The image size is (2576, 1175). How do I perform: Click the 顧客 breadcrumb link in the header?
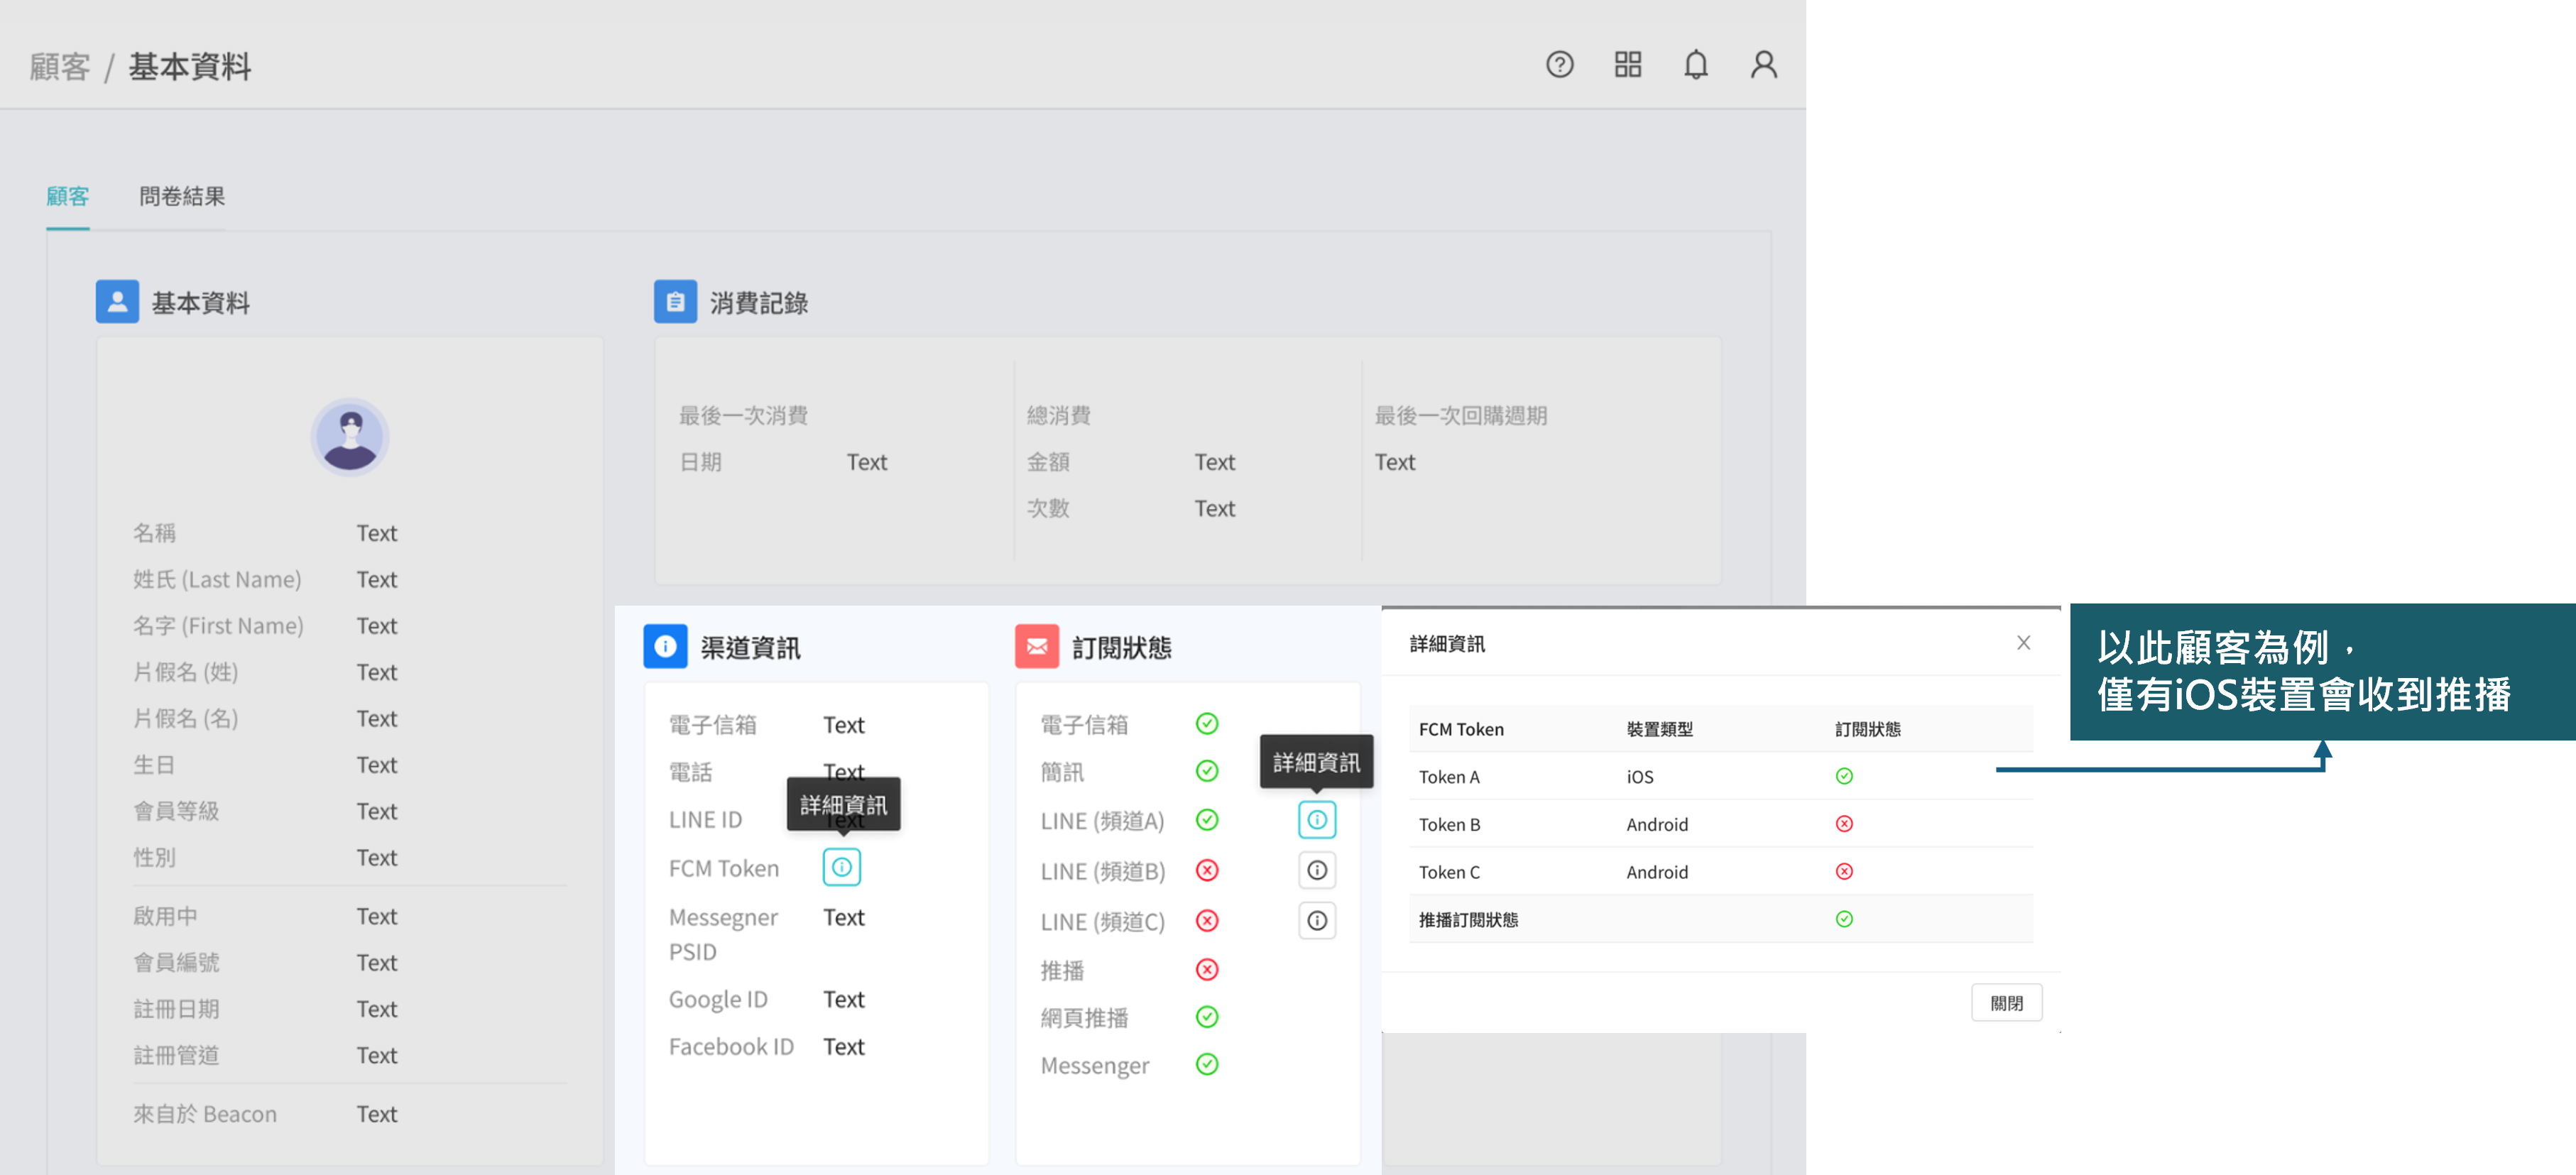(x=59, y=66)
